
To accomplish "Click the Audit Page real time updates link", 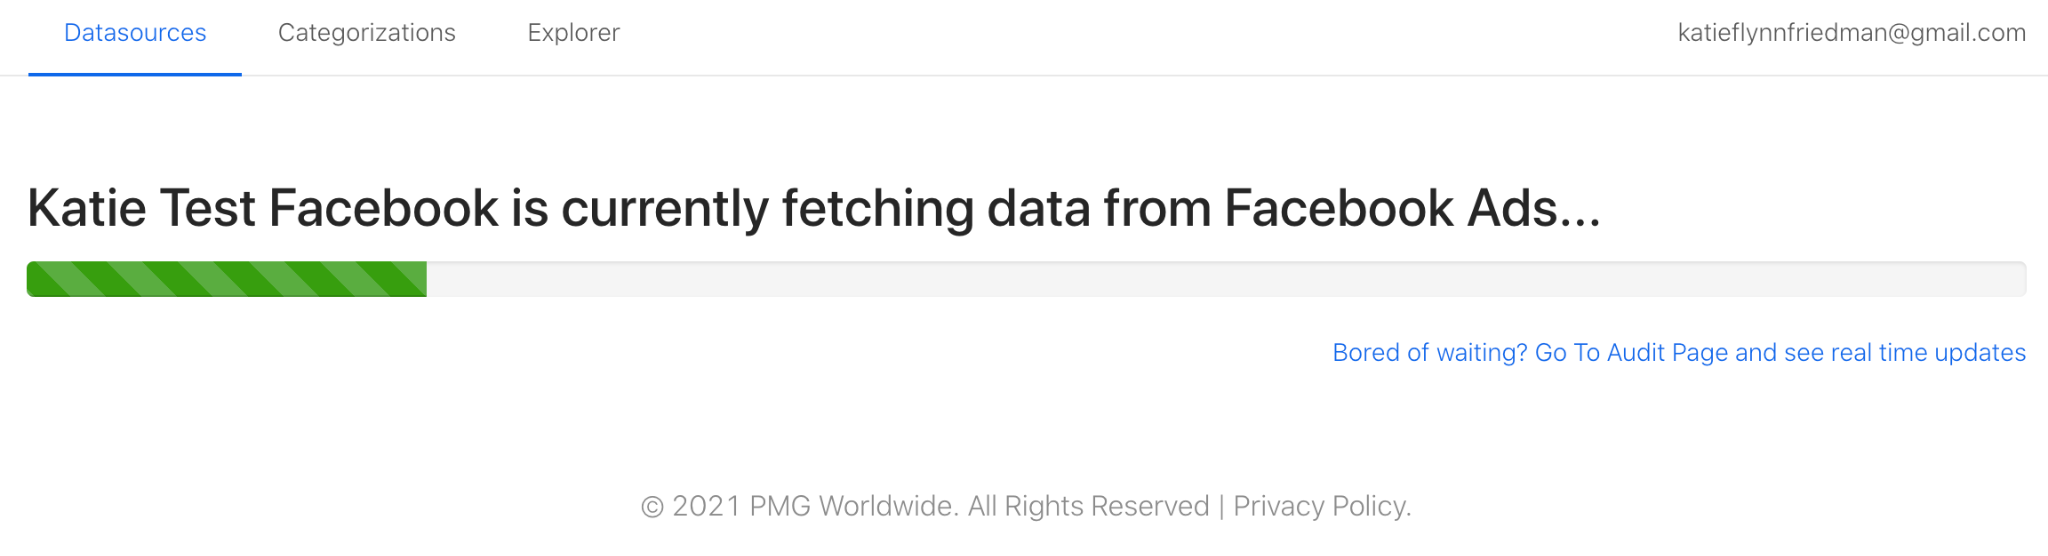I will pyautogui.click(x=1678, y=353).
